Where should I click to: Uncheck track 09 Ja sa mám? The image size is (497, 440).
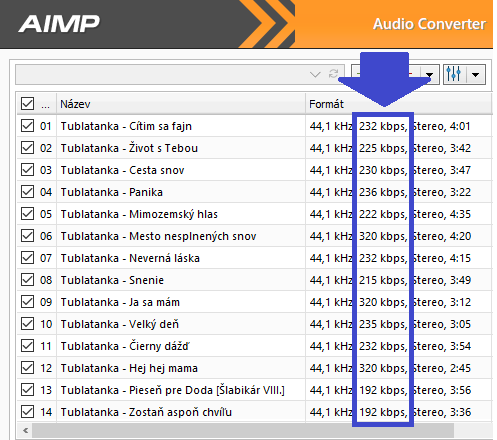click(x=27, y=302)
